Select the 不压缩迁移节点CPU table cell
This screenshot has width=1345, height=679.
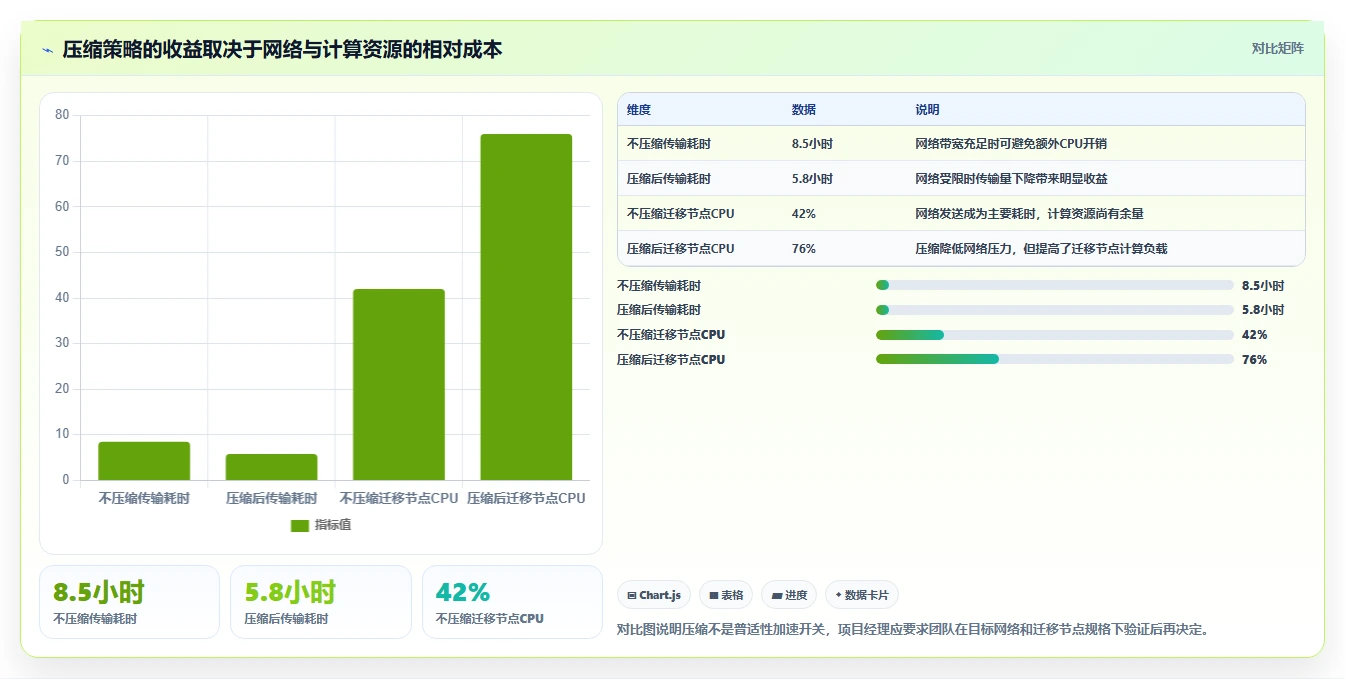680,214
